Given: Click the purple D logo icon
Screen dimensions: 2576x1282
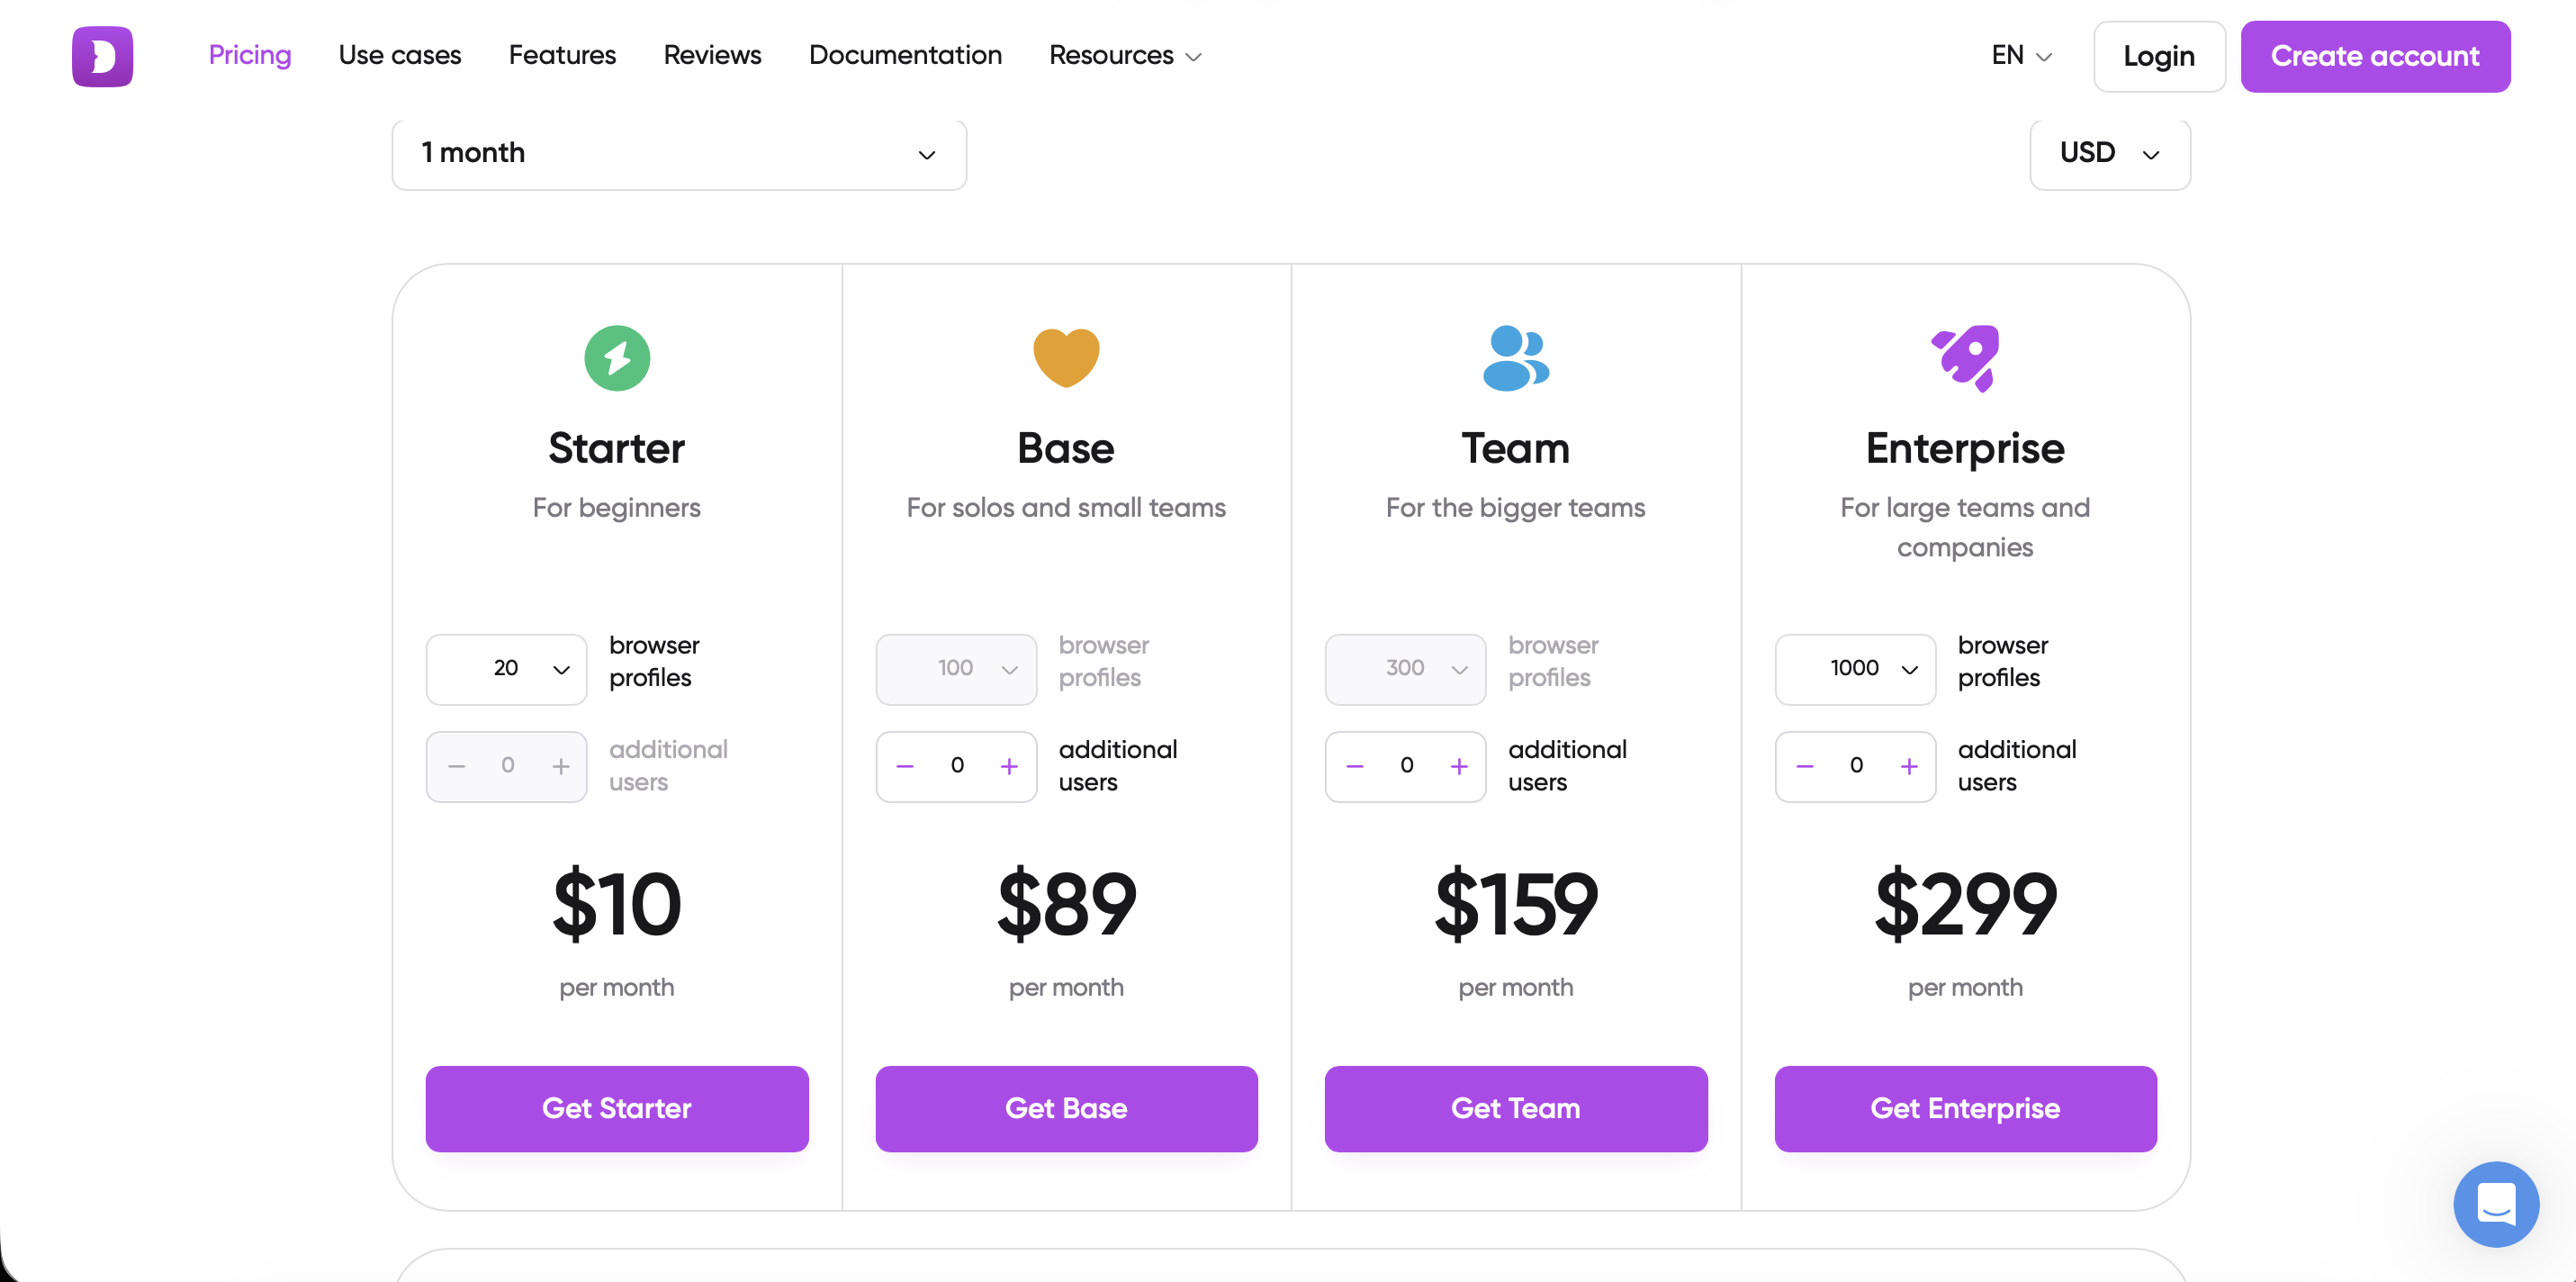Looking at the screenshot, I should [x=102, y=56].
